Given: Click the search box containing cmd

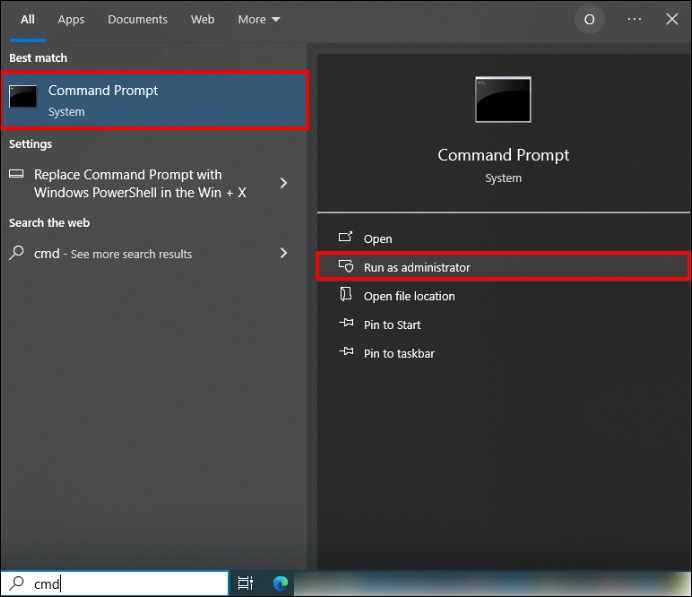Looking at the screenshot, I should point(115,583).
